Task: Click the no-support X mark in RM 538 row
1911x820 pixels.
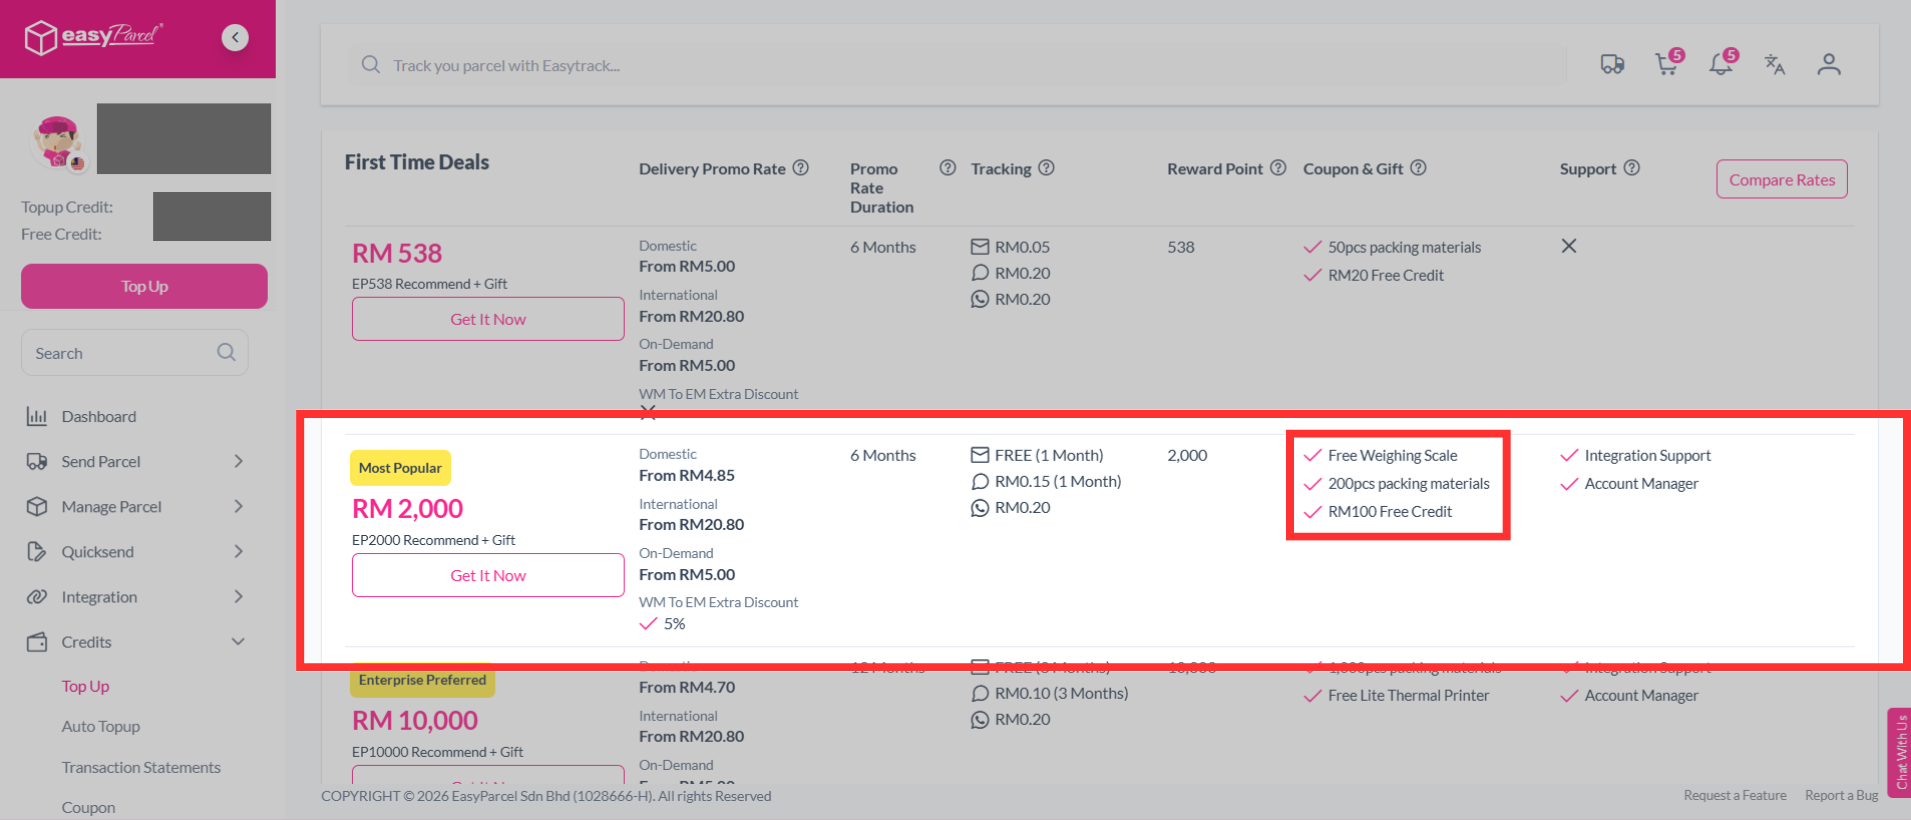Action: (1569, 246)
